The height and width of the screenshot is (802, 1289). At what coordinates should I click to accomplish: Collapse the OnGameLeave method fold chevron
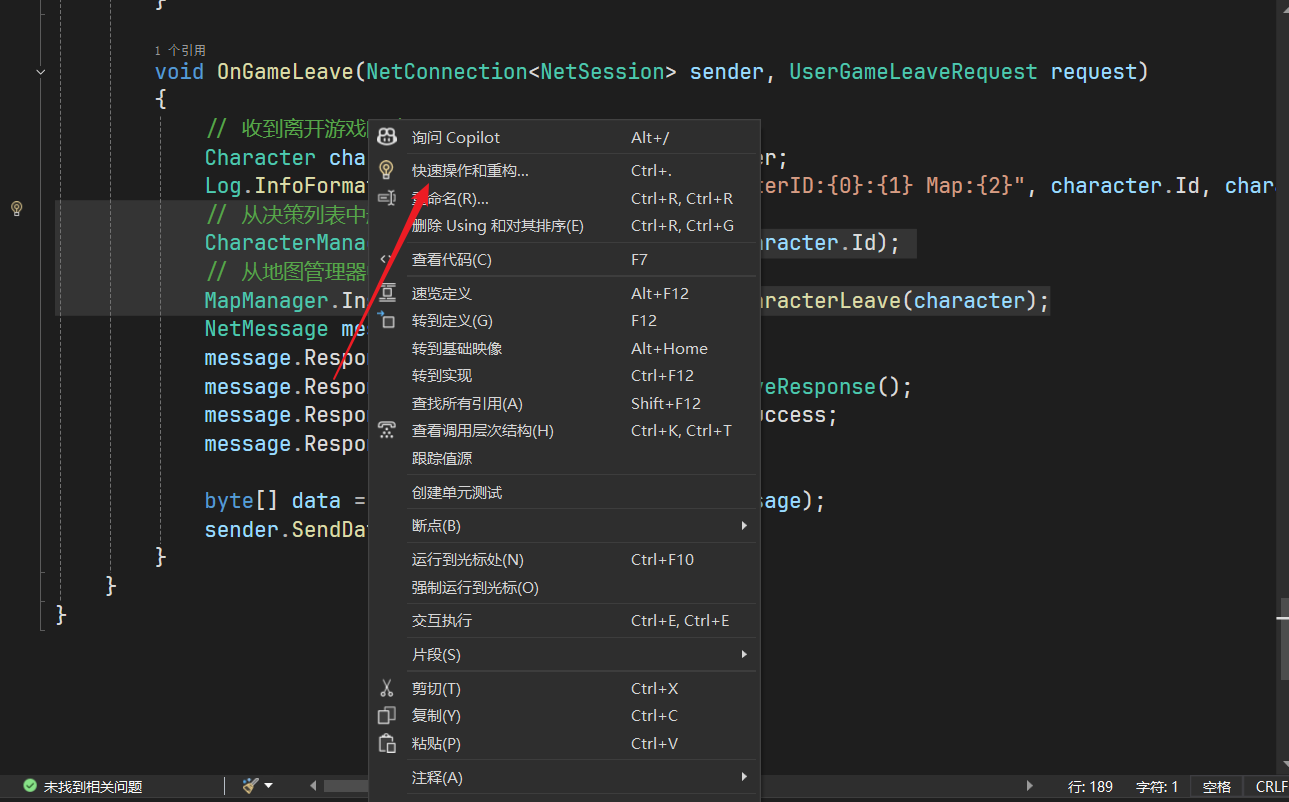coord(40,72)
